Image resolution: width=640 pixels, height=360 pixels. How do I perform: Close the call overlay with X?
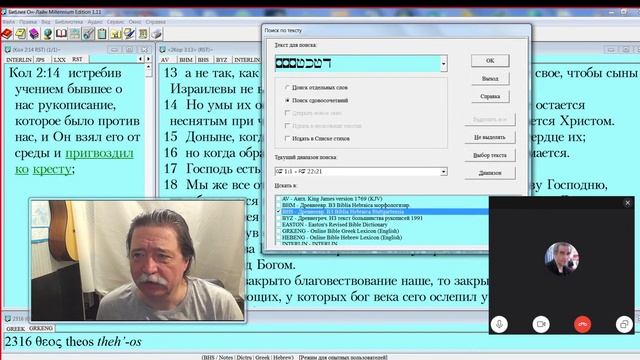tap(628, 203)
